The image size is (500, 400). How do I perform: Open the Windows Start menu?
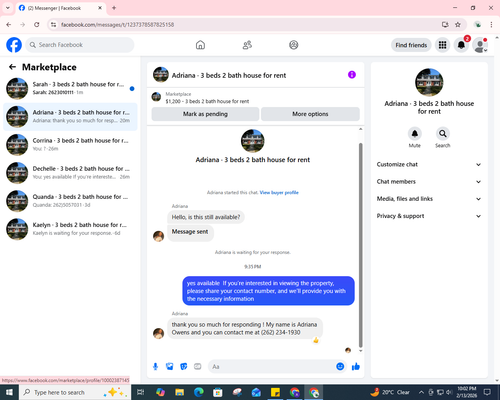click(x=9, y=392)
